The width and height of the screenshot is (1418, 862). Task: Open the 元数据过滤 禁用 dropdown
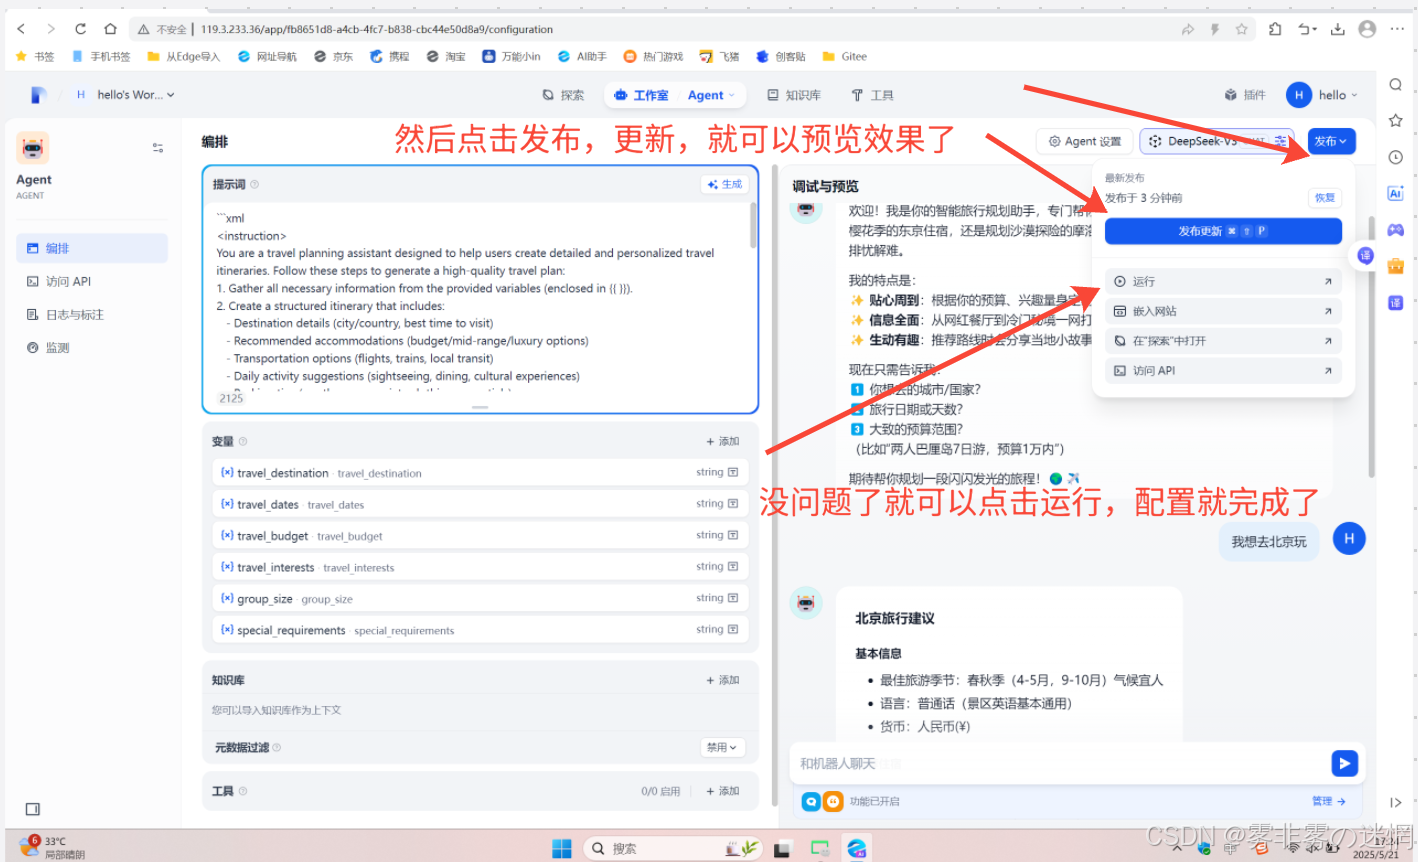(721, 747)
